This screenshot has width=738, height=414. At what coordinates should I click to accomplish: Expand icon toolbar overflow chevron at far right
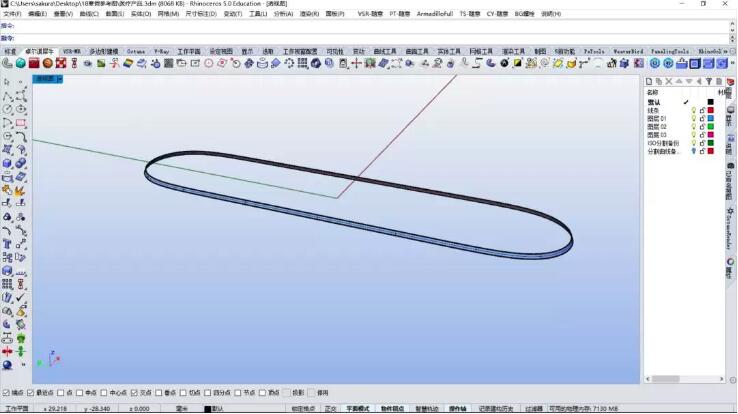click(733, 63)
